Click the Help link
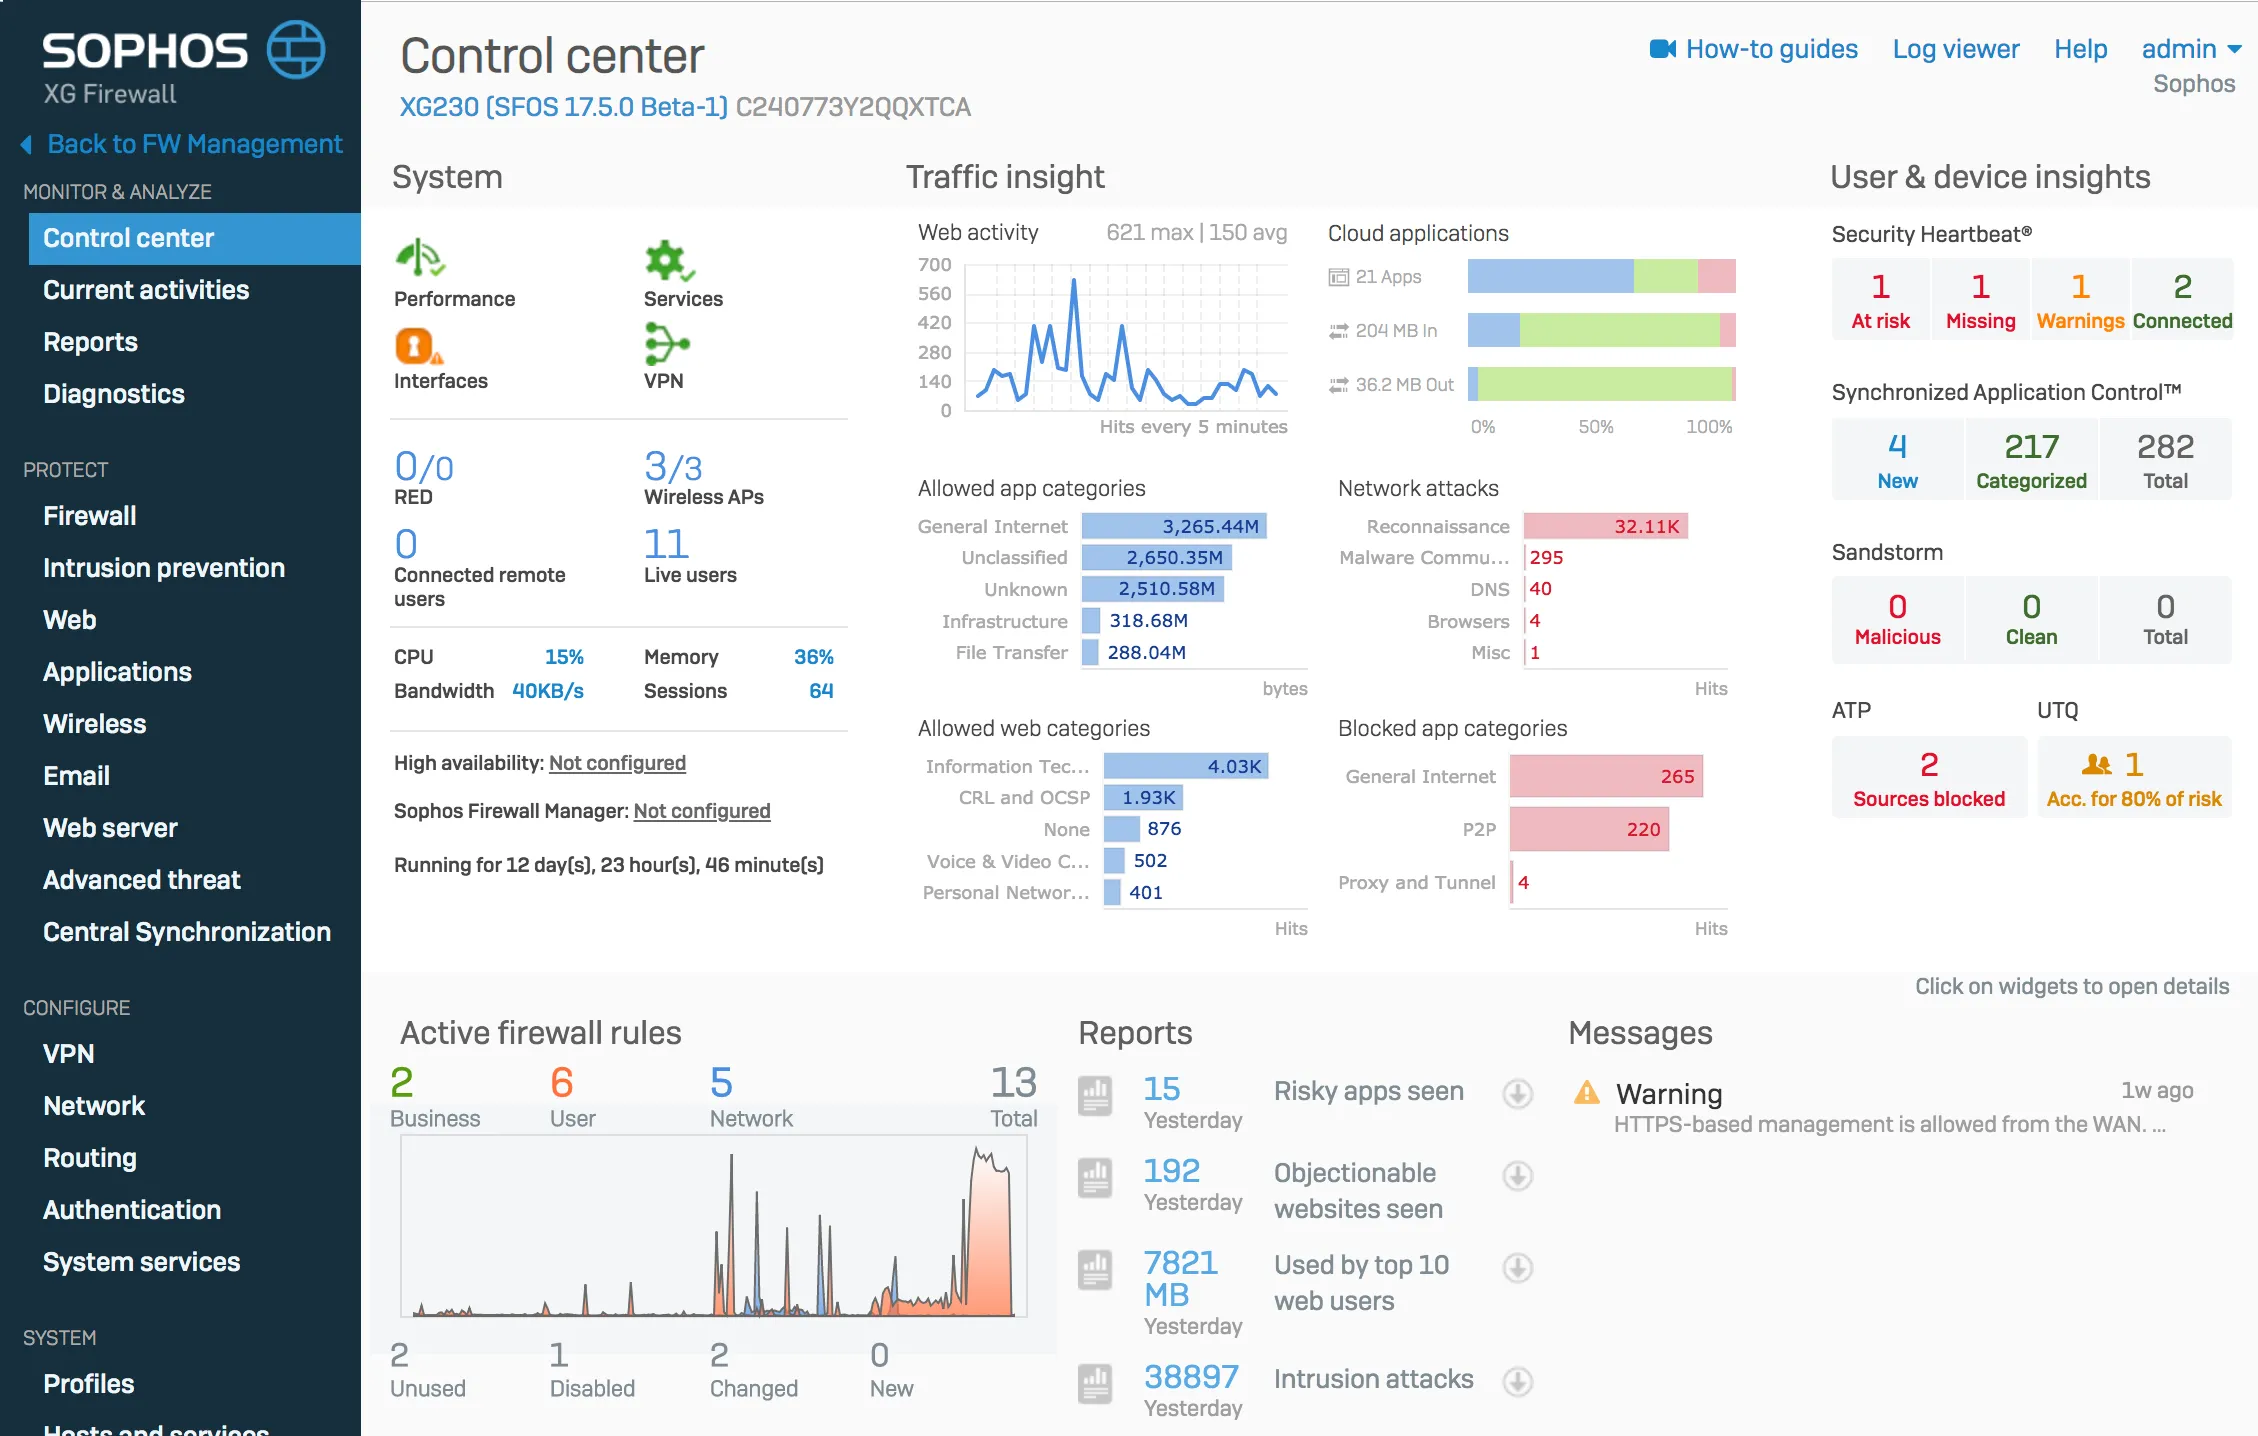The width and height of the screenshot is (2258, 1436). pos(2080,49)
